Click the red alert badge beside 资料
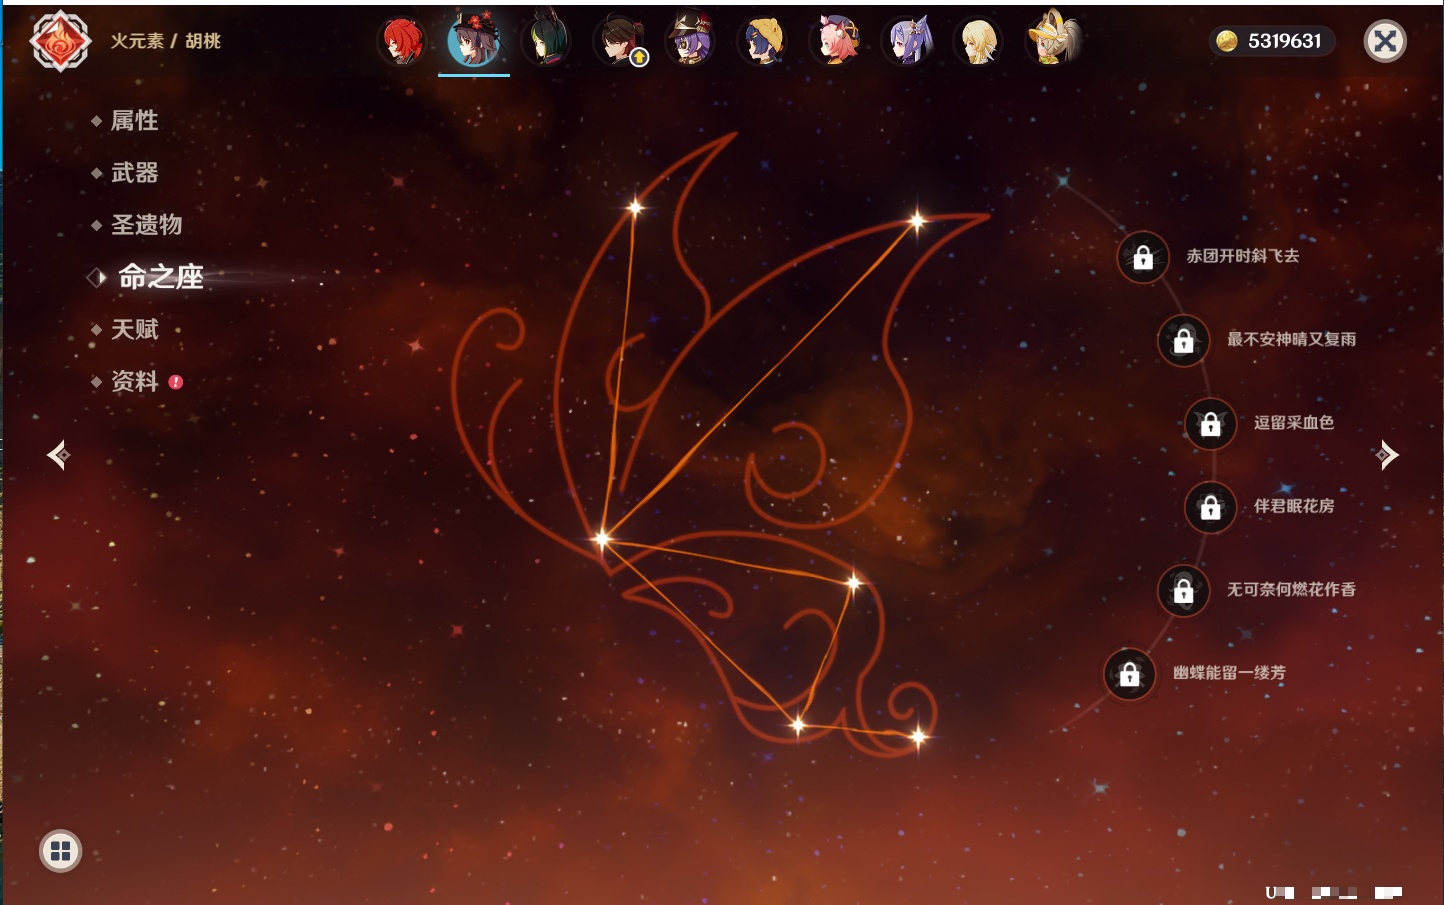The image size is (1444, 905). (176, 382)
